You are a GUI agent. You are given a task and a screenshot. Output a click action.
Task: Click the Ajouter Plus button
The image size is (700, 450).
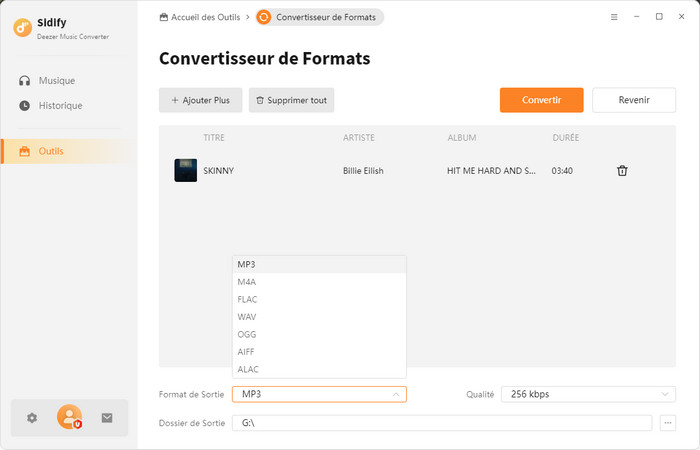tap(200, 100)
